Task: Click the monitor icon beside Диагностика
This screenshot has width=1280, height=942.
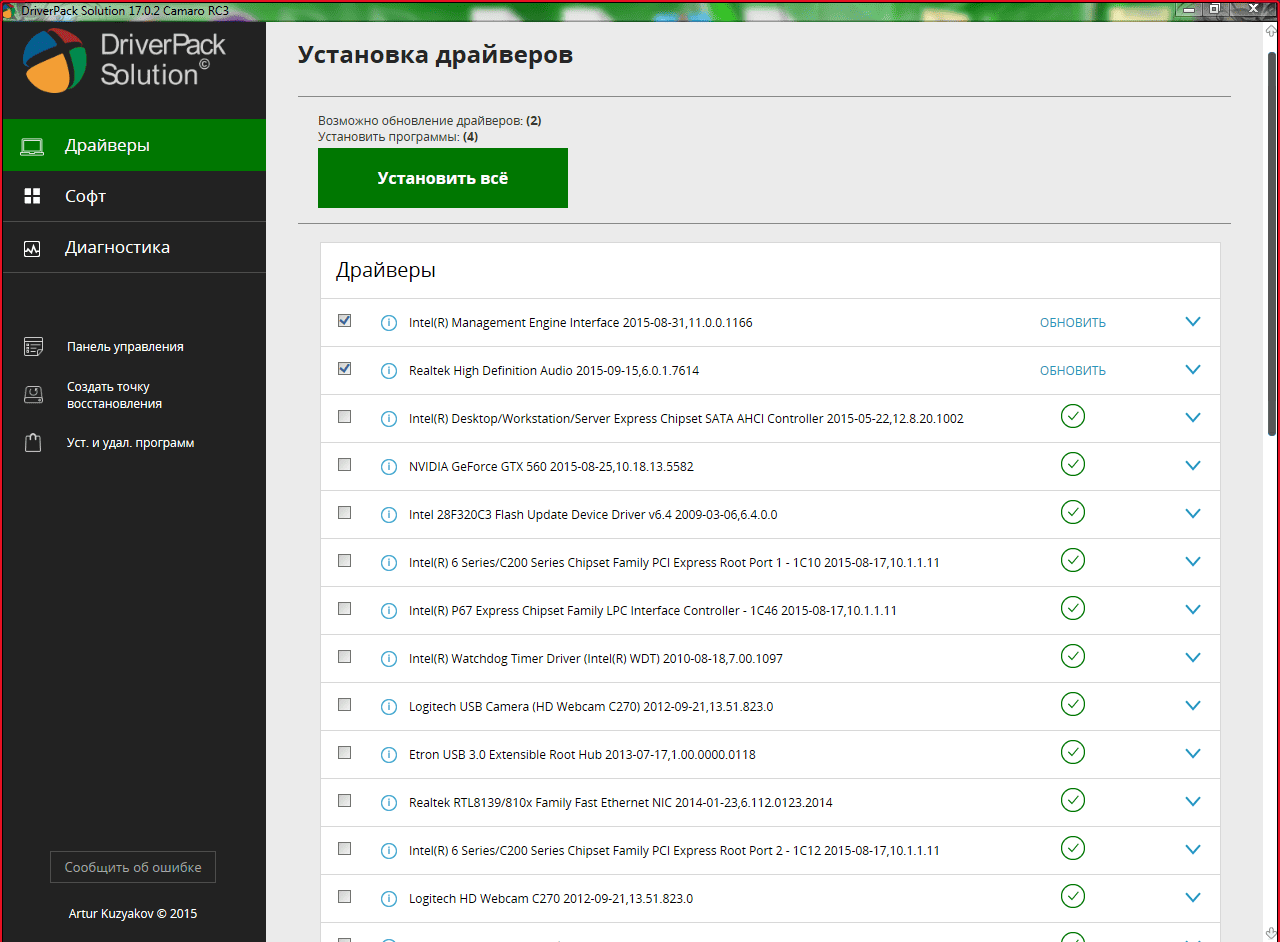Action: point(33,248)
